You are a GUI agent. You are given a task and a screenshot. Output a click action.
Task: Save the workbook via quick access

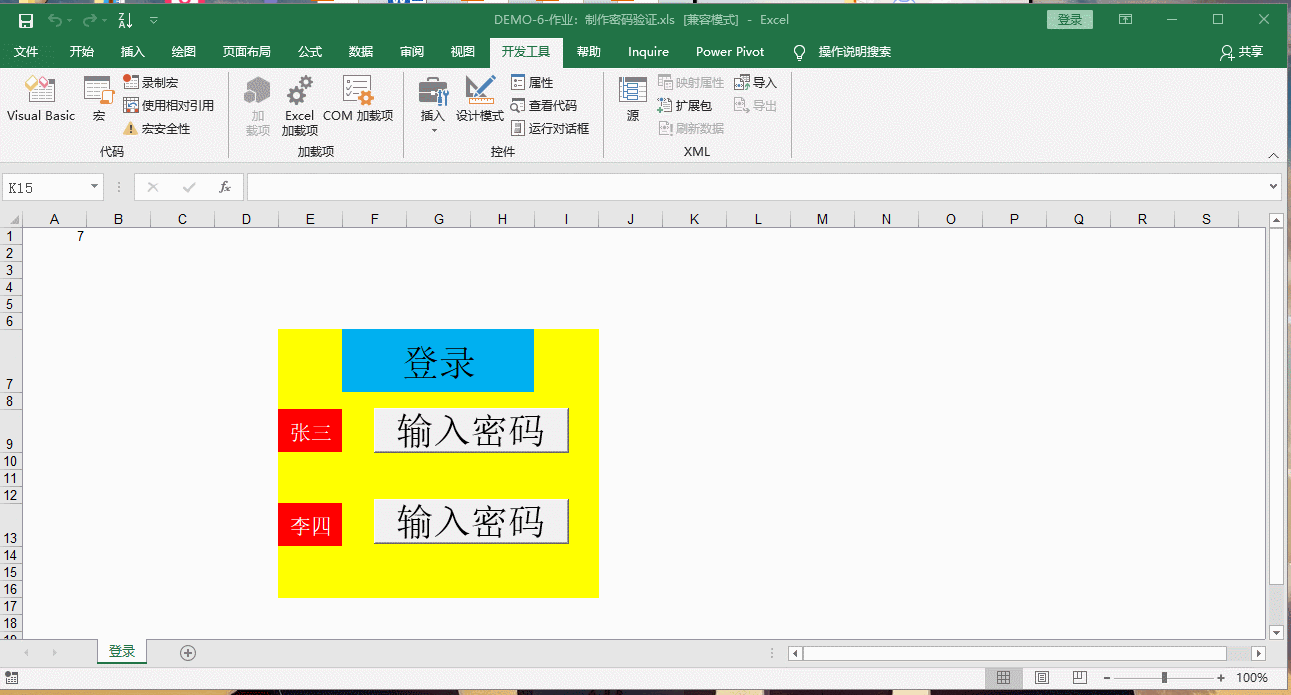(26, 20)
